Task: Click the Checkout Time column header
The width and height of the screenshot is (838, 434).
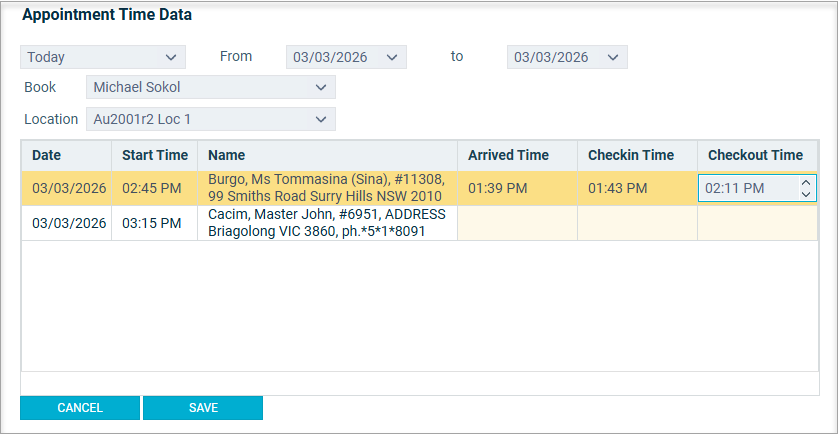Action: click(757, 155)
